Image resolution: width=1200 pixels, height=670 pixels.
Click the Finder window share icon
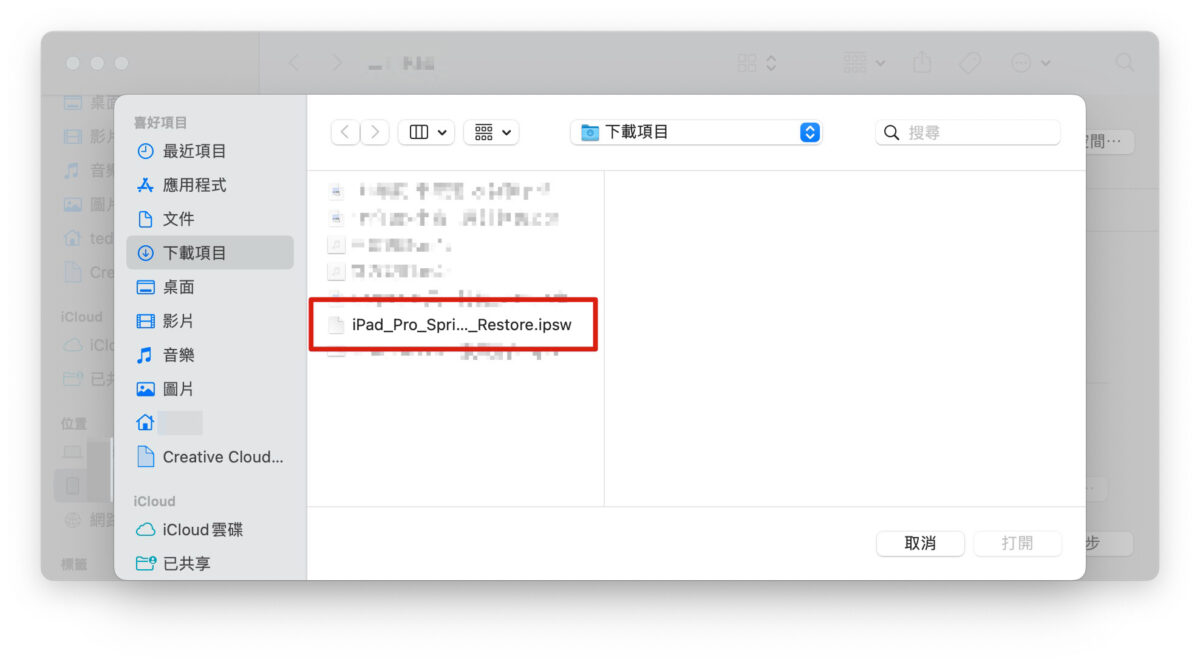pyautogui.click(x=922, y=63)
